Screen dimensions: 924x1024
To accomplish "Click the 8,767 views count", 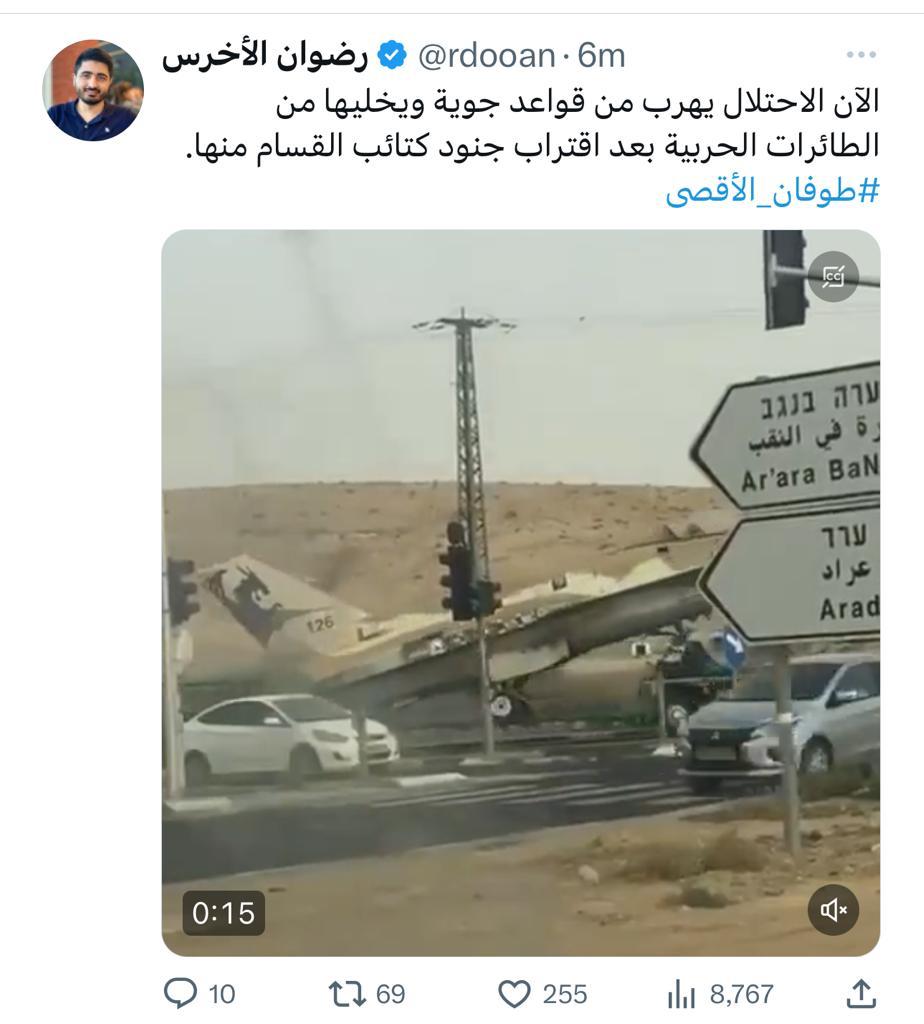I will (x=742, y=995).
